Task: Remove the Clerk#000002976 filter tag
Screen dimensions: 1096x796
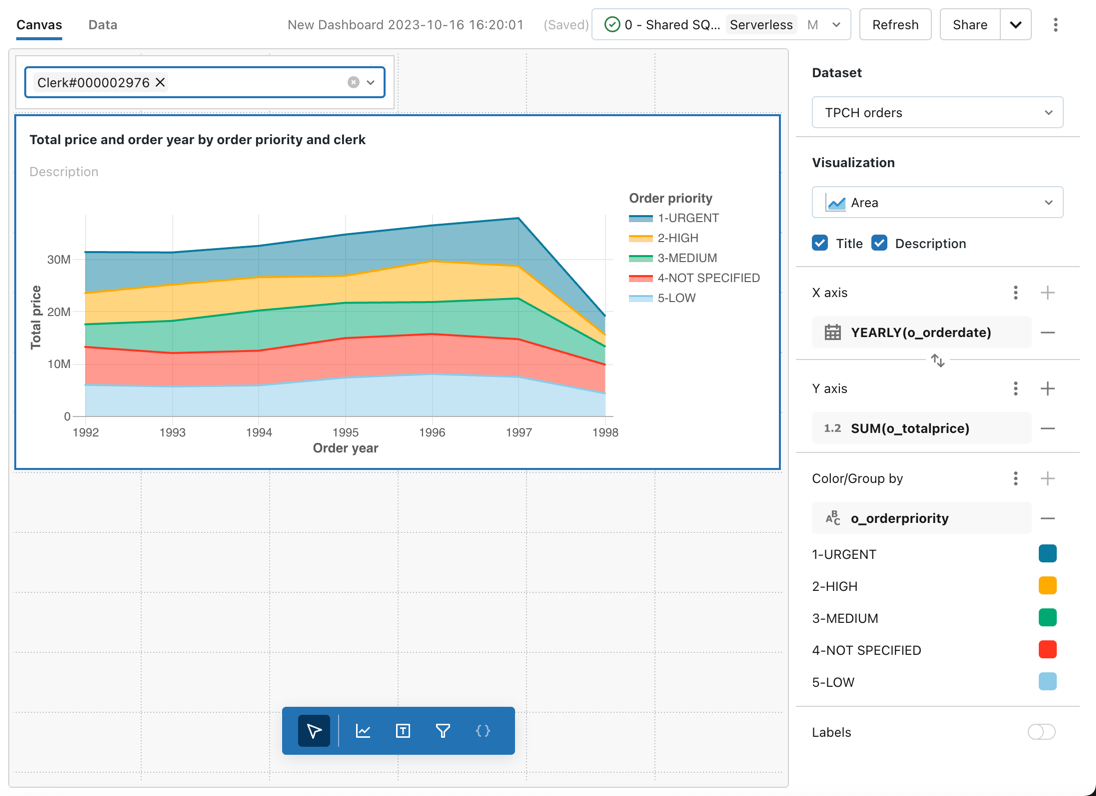Action: 160,82
